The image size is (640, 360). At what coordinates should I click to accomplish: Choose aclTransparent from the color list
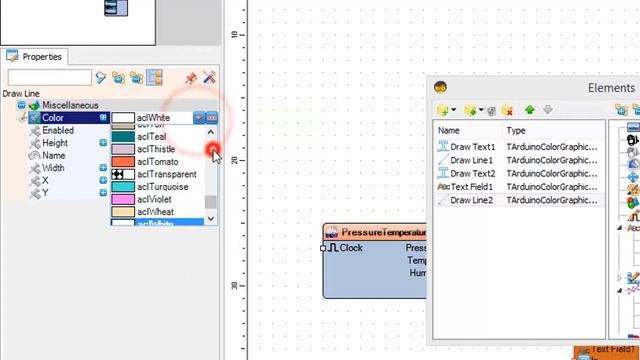pyautogui.click(x=158, y=174)
